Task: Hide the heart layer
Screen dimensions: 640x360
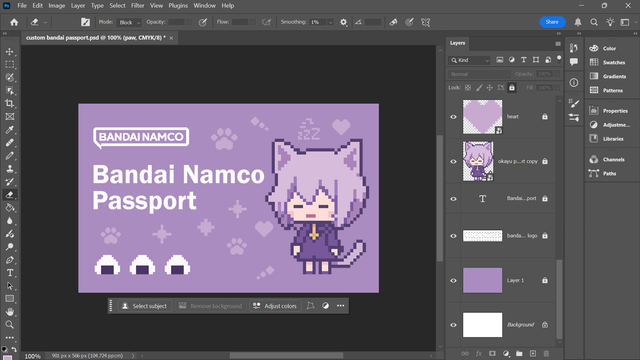Action: [x=453, y=117]
